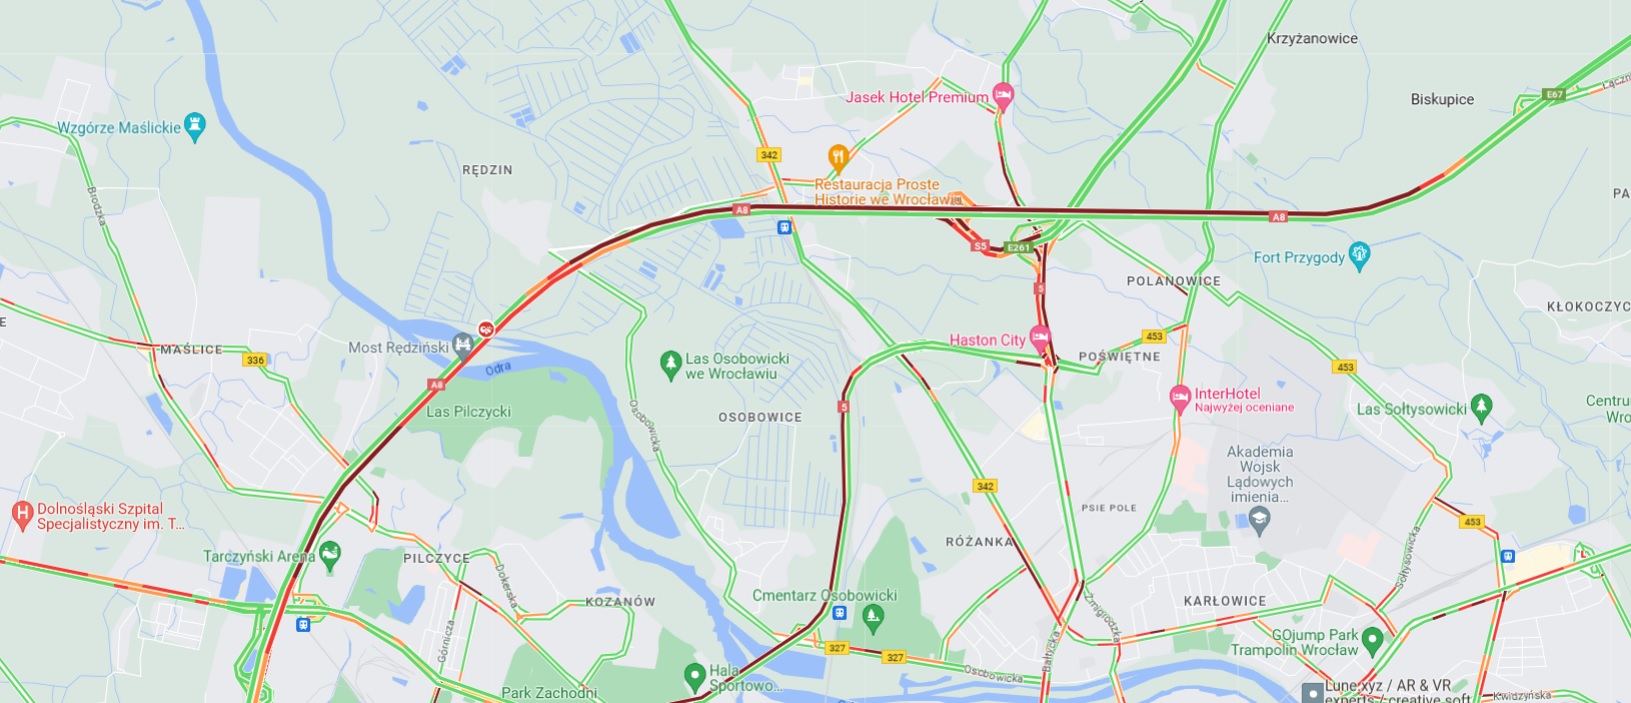Click the Jasek Hotel Premium pin icon
Screen dimensions: 1631x703
(1003, 96)
